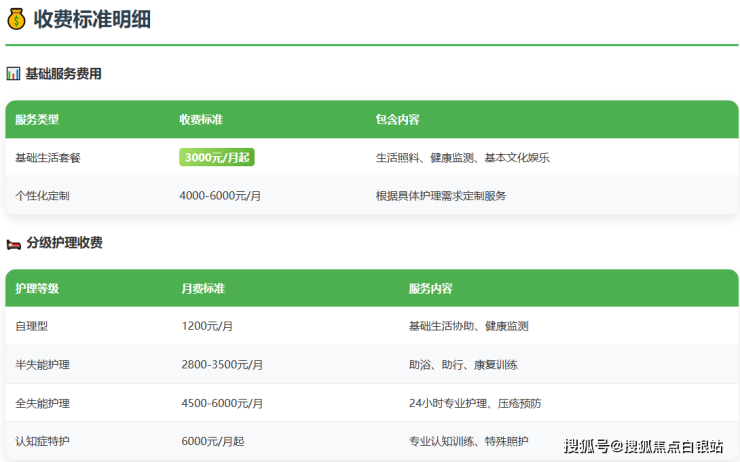The image size is (740, 462).
Task: Select the 服务内容 column header
Action: click(430, 289)
